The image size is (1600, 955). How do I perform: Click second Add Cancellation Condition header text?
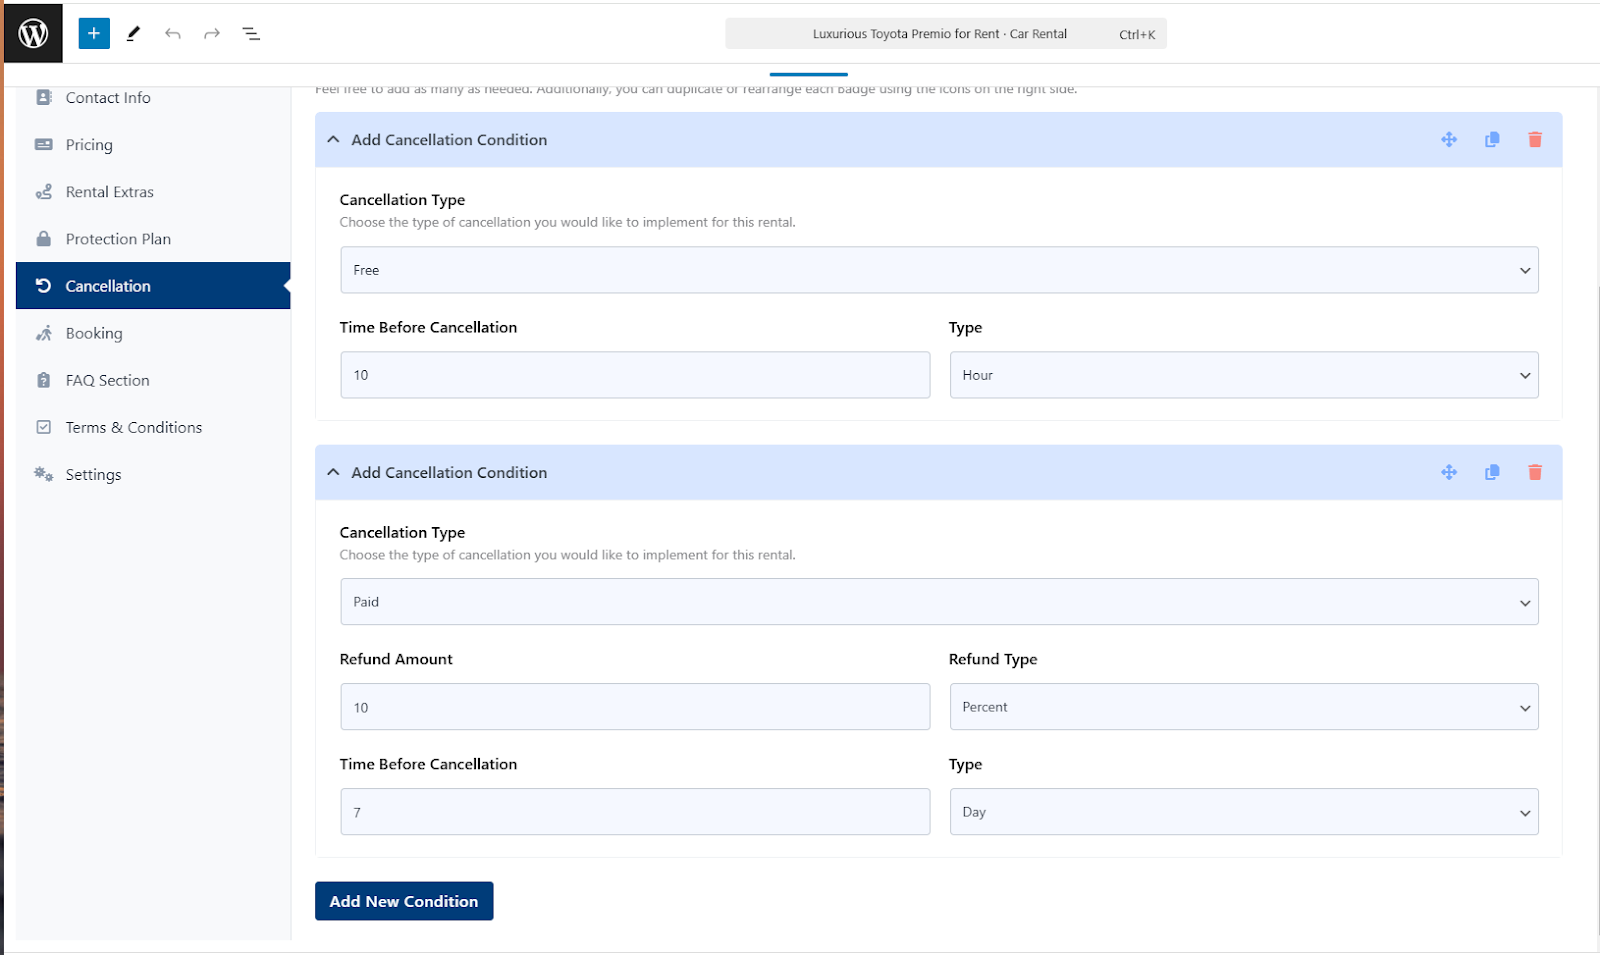tap(449, 472)
